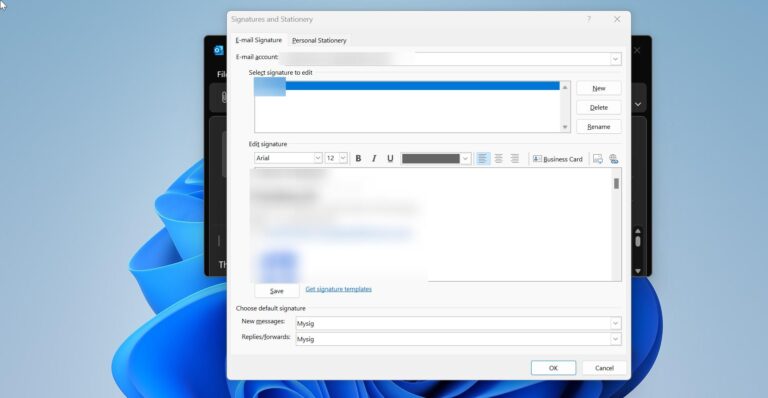Expand the E-mail account dropdown

click(615, 59)
